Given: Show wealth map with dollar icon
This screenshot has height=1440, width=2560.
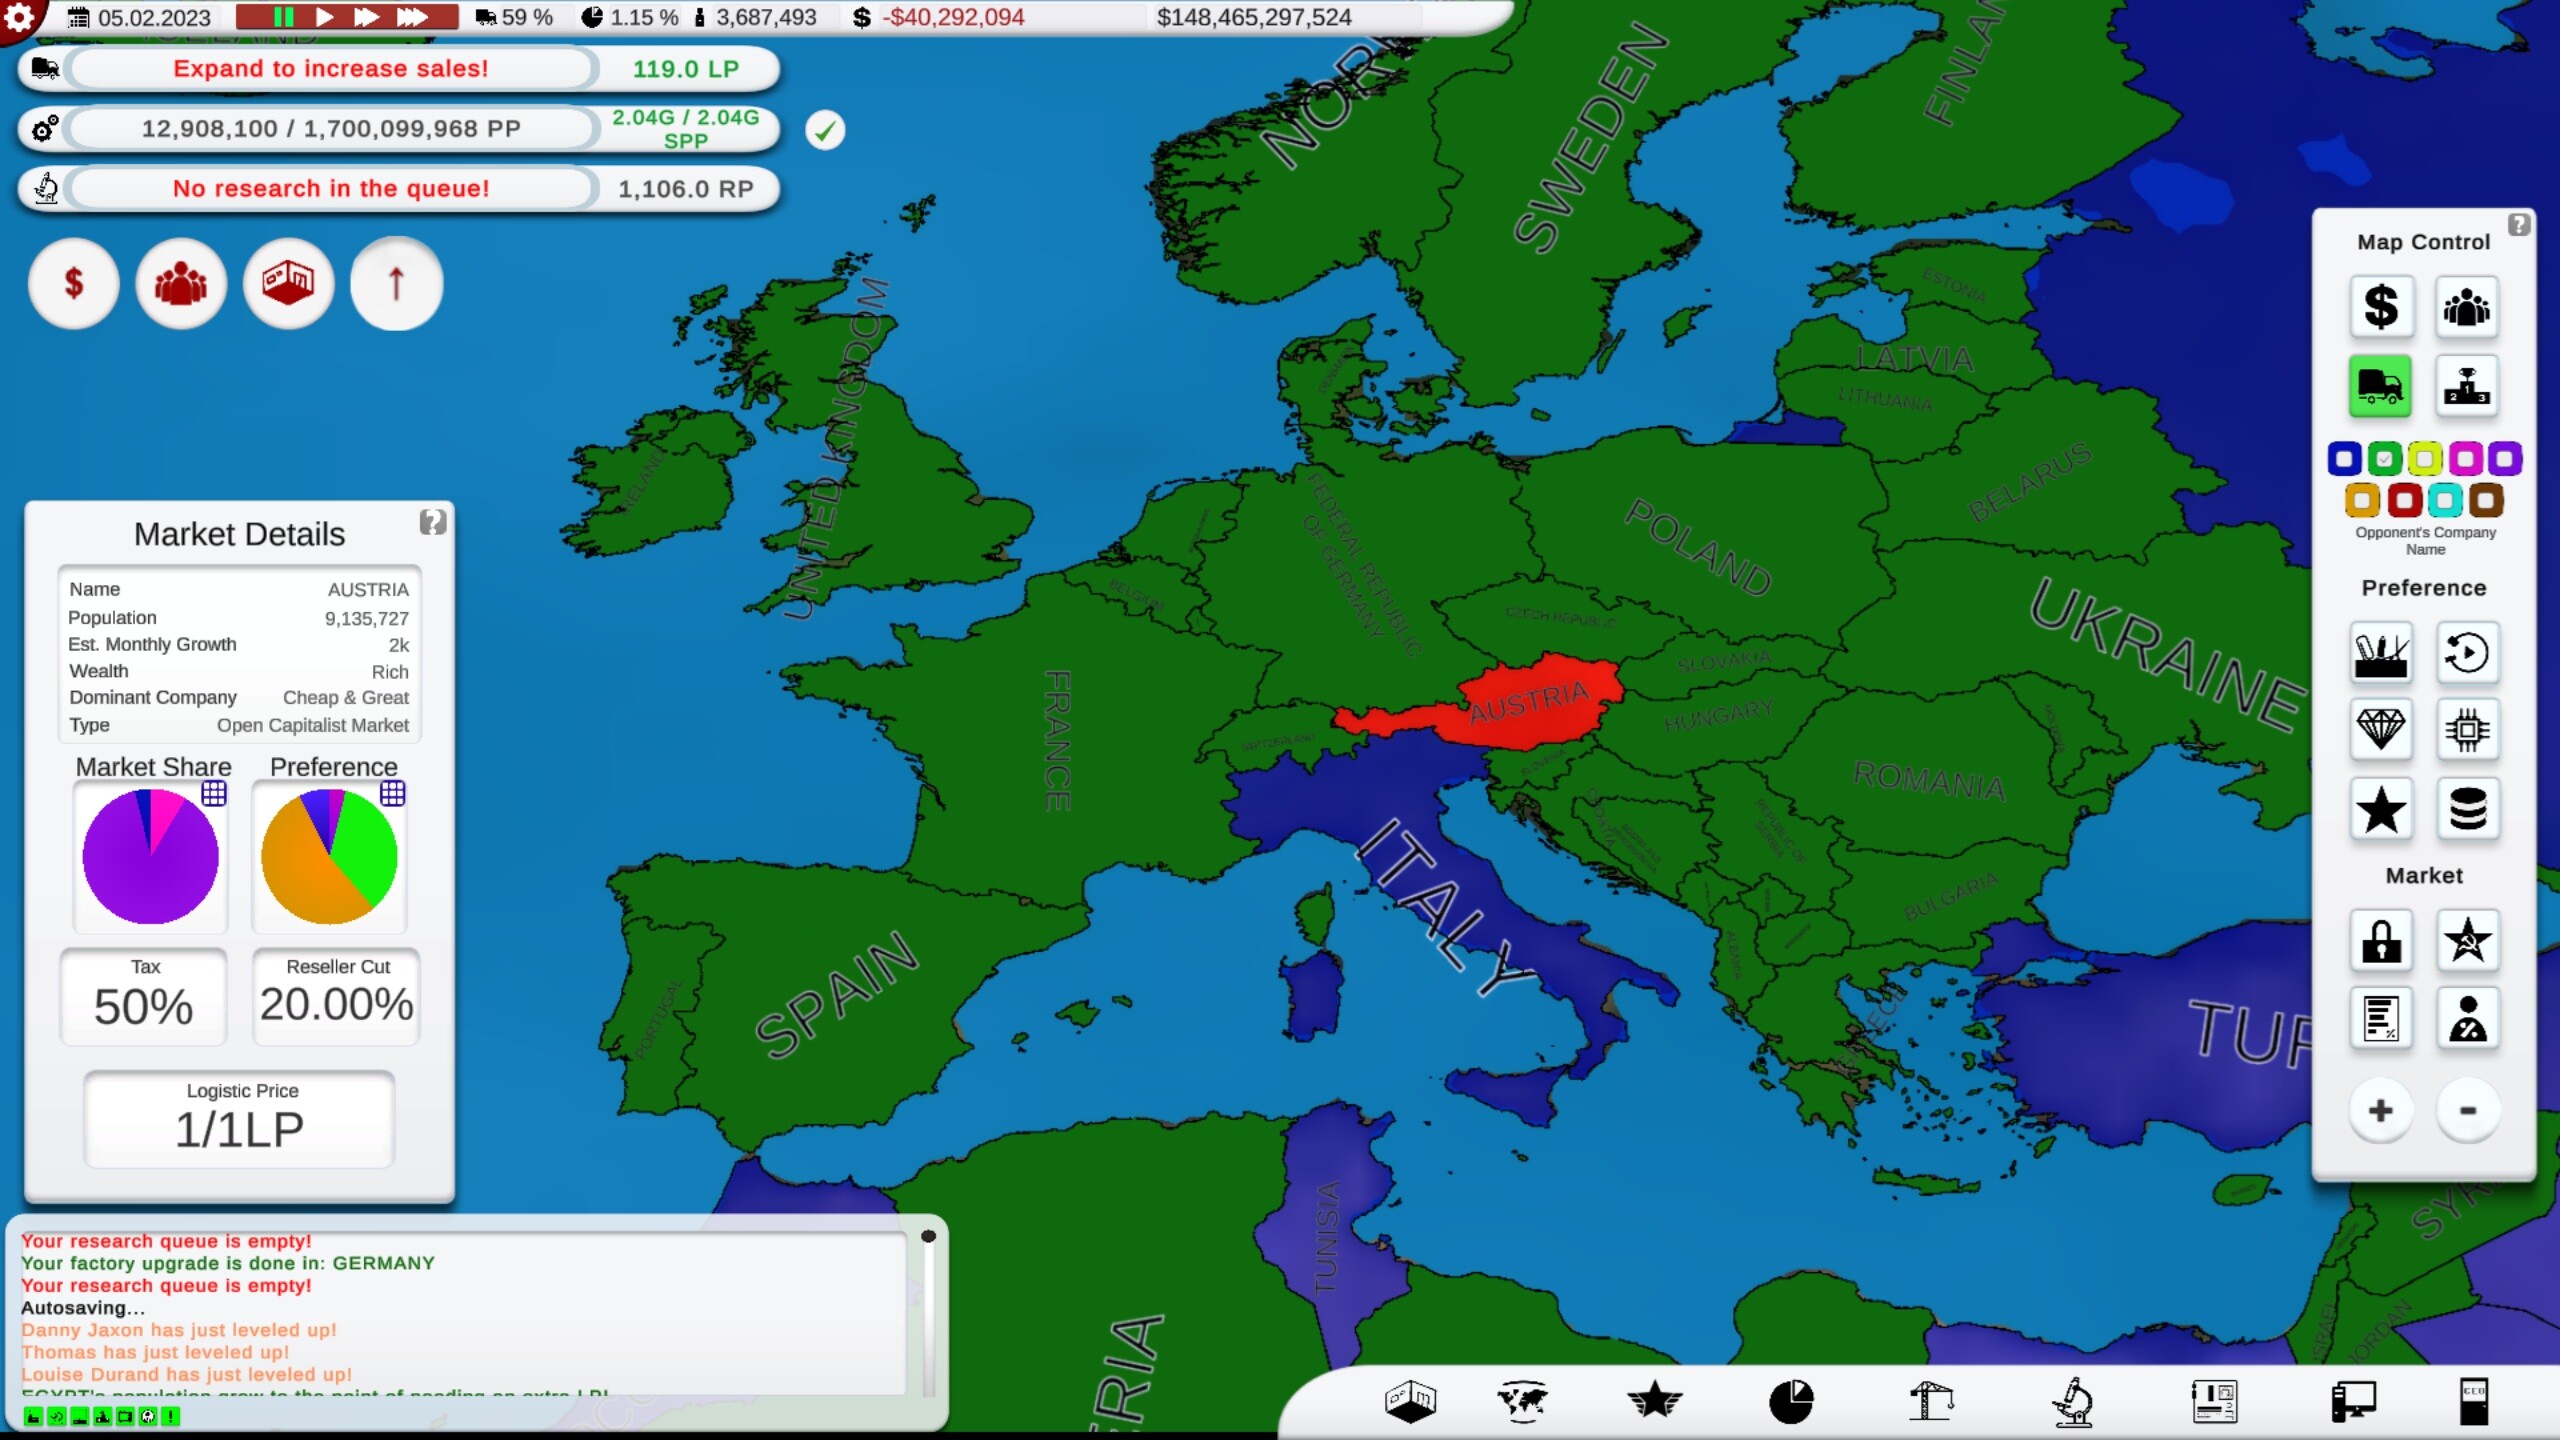Looking at the screenshot, I should click(2381, 307).
